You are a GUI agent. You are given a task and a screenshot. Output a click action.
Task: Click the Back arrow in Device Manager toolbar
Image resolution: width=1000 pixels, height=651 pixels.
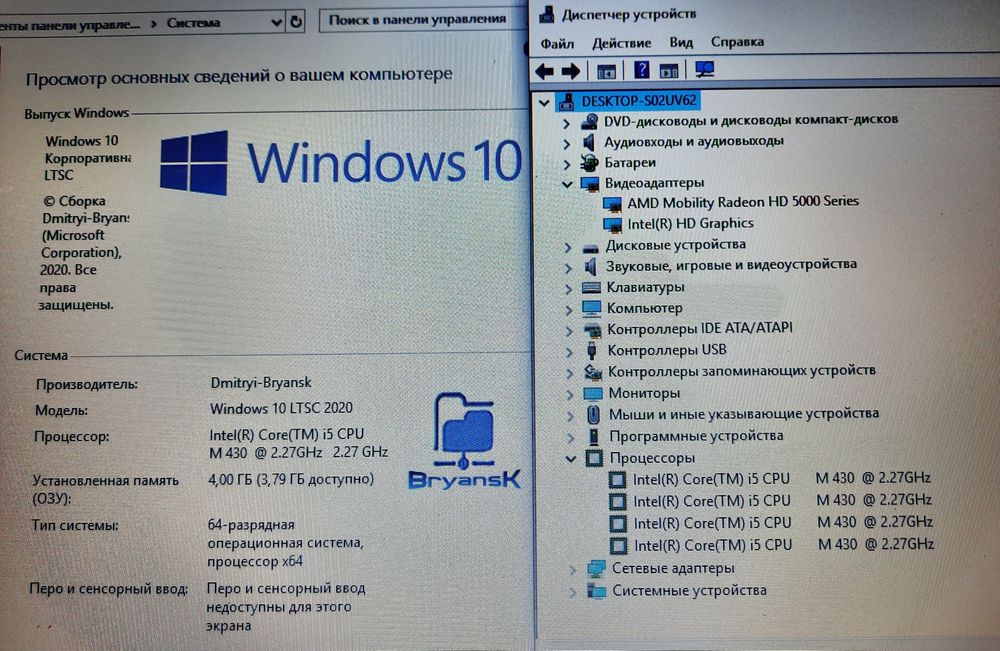pyautogui.click(x=545, y=71)
